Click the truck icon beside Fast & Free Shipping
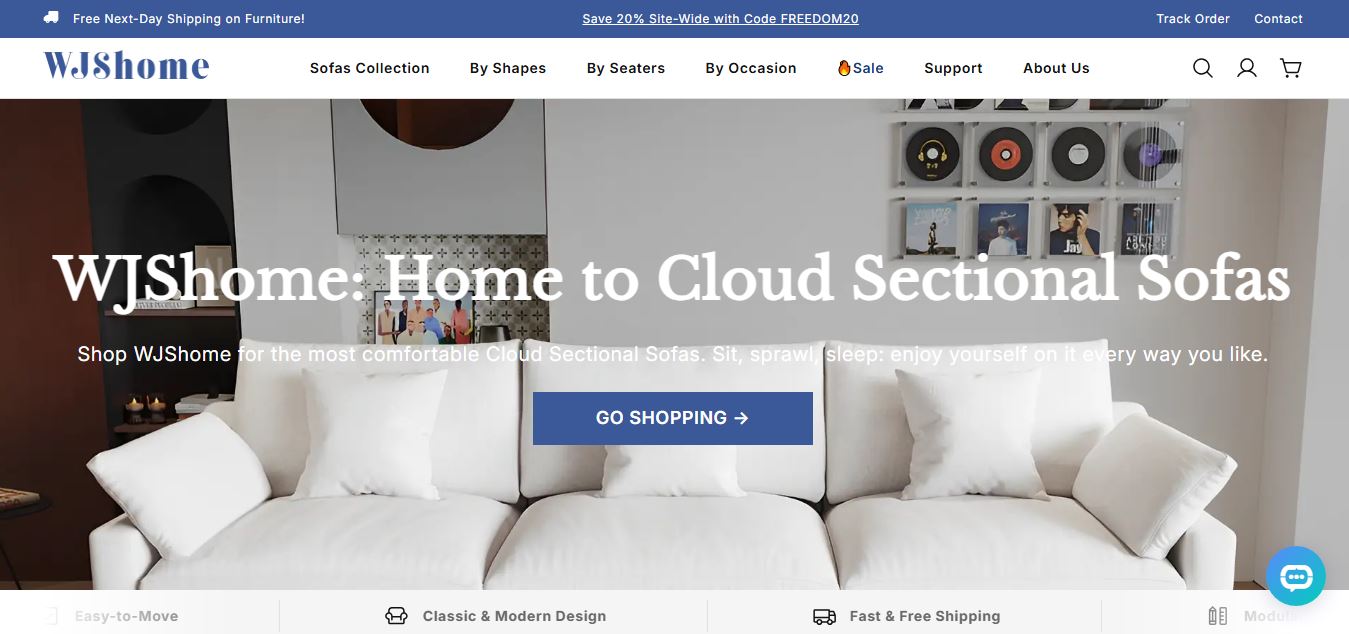 (824, 616)
